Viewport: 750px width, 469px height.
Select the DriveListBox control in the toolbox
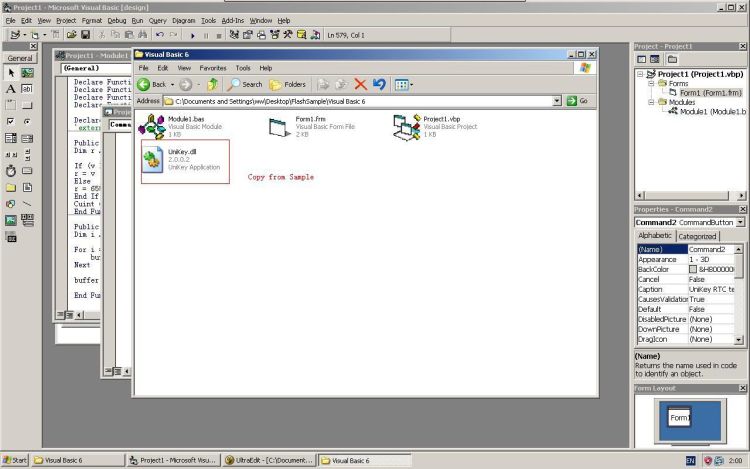27,171
